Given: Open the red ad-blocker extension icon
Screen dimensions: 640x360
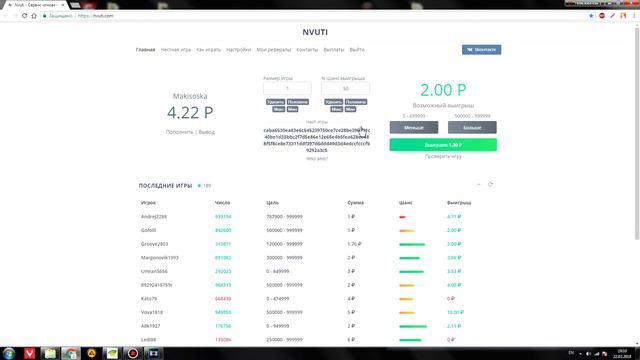Looking at the screenshot, I should click(x=602, y=16).
